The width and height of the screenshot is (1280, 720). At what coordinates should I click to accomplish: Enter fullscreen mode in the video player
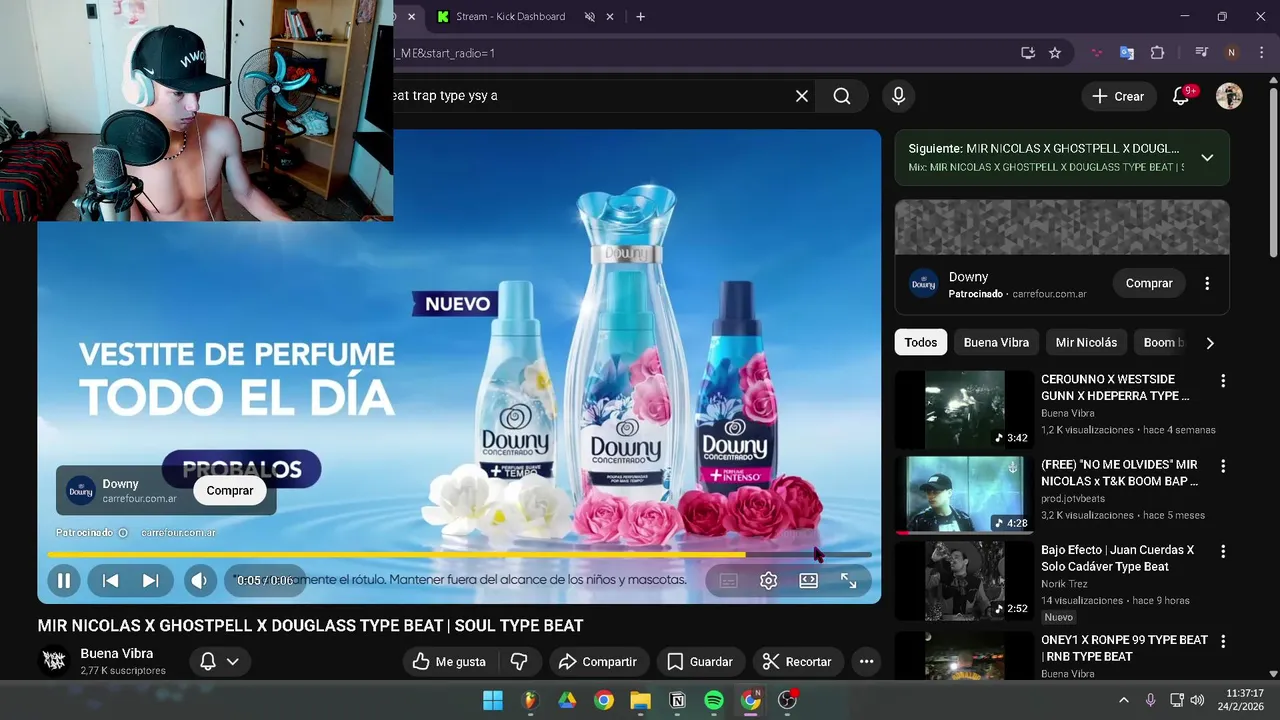click(x=848, y=580)
